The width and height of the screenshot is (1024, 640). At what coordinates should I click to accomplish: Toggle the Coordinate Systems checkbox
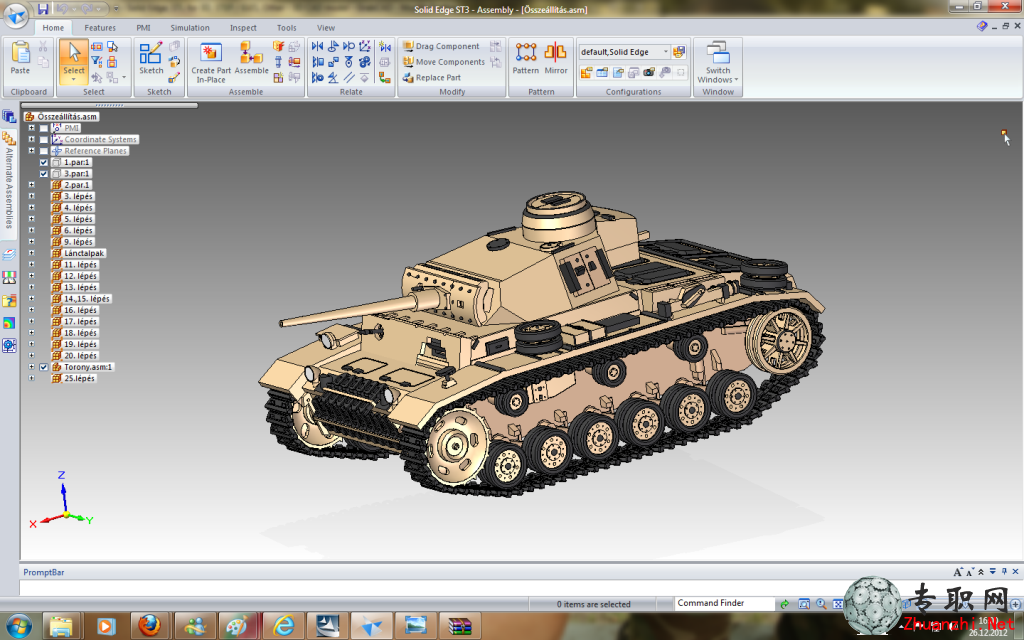[44, 140]
